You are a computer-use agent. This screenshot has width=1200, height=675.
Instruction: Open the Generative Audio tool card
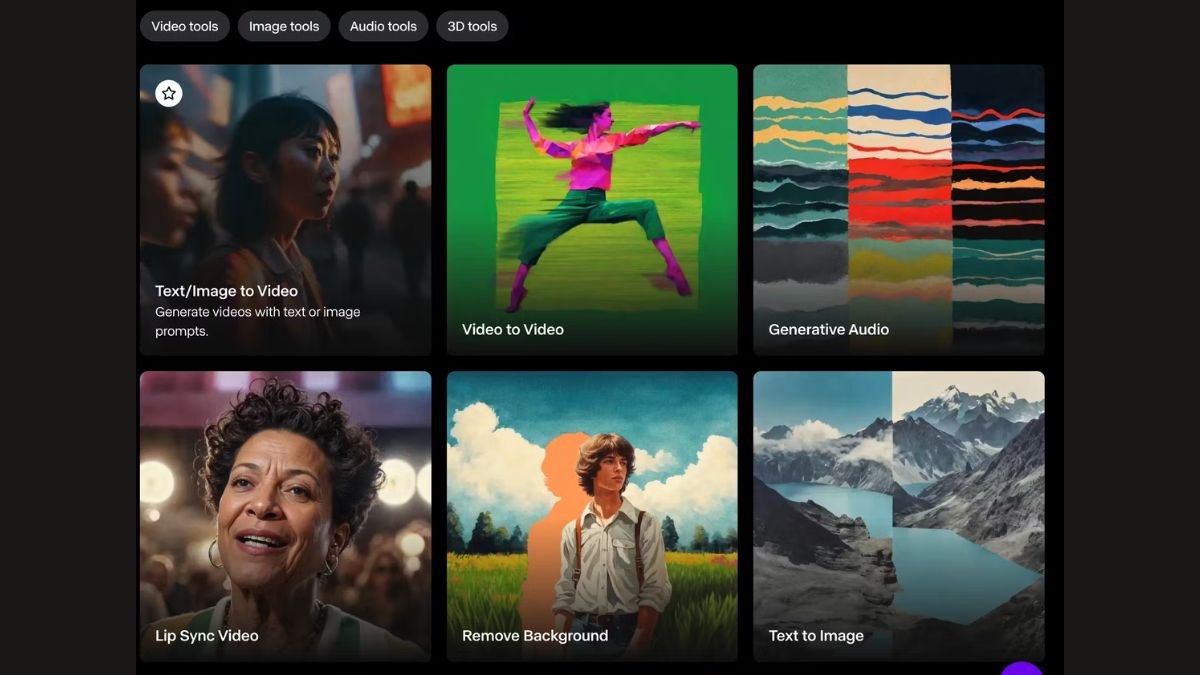coord(899,210)
